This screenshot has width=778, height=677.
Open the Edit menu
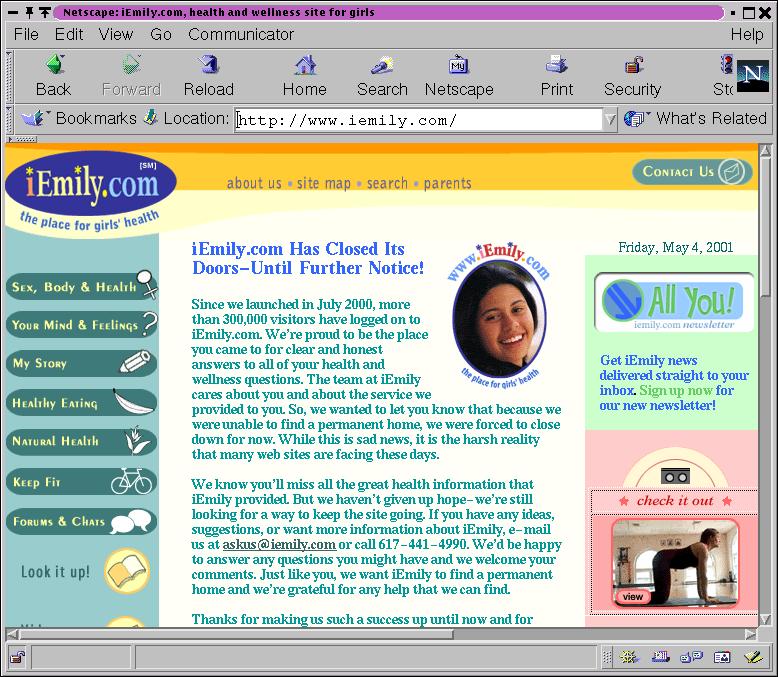click(68, 34)
